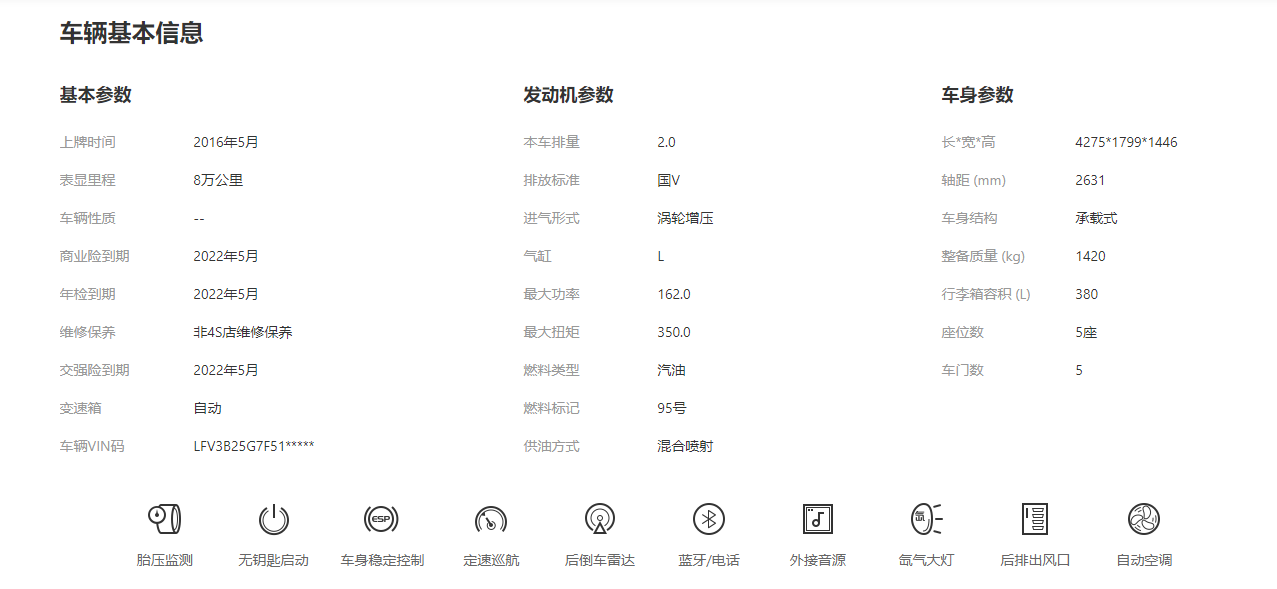
Task: Select the 混合喷射 fuel supply value
Action: [x=685, y=446]
